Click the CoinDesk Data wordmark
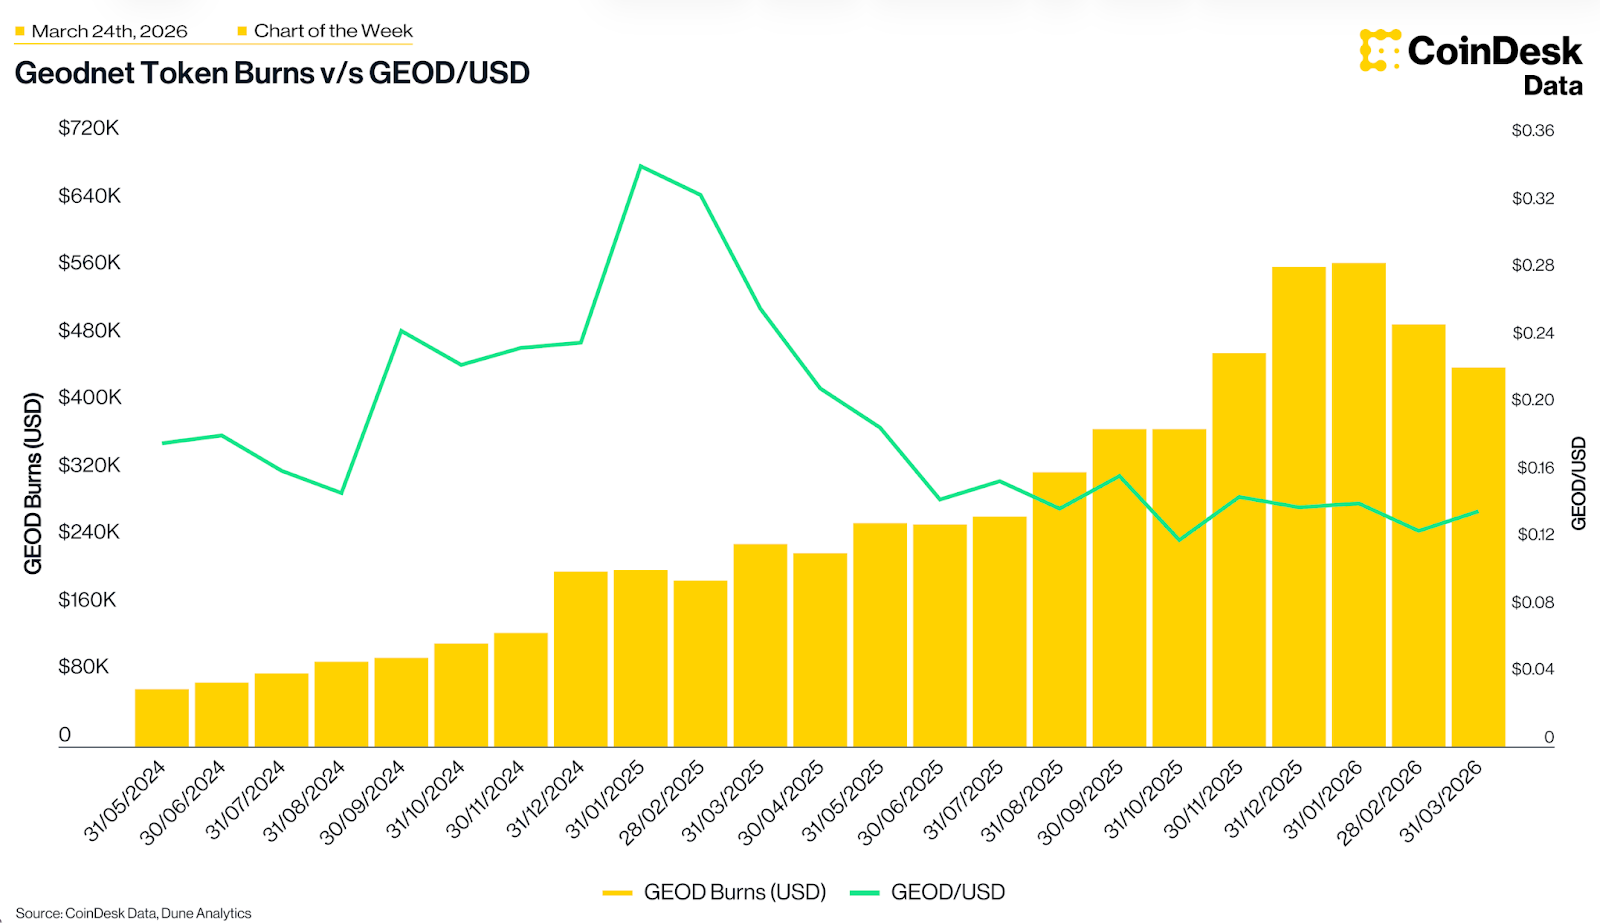The width and height of the screenshot is (1600, 923). 1495,64
